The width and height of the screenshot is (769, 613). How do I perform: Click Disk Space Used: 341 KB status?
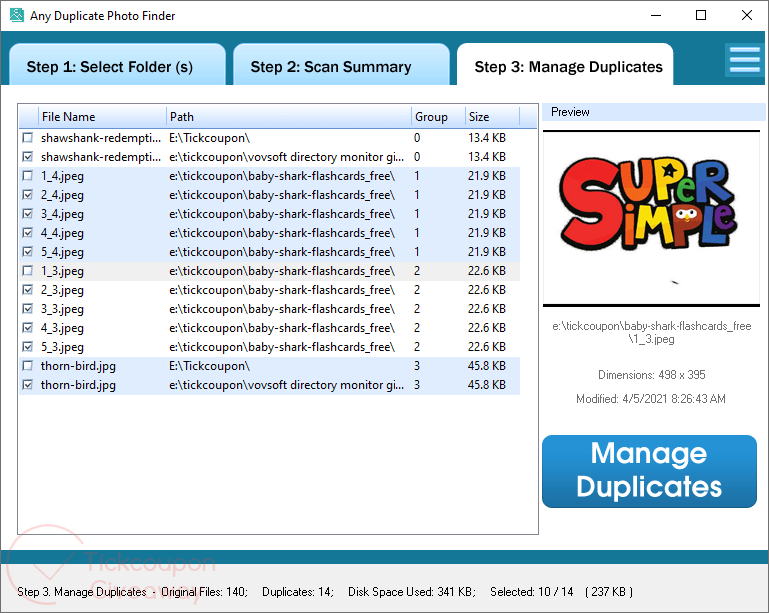point(412,592)
